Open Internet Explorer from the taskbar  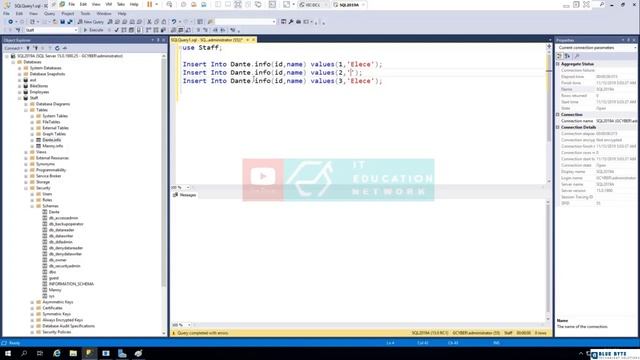[57, 353]
